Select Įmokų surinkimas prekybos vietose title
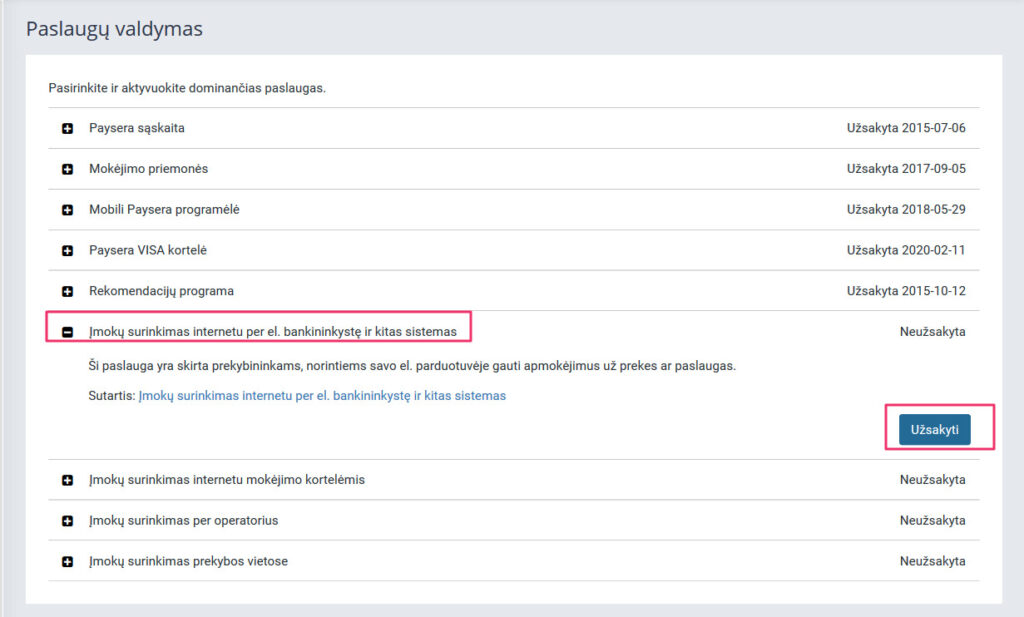Viewport: 1024px width, 617px height. pos(188,562)
